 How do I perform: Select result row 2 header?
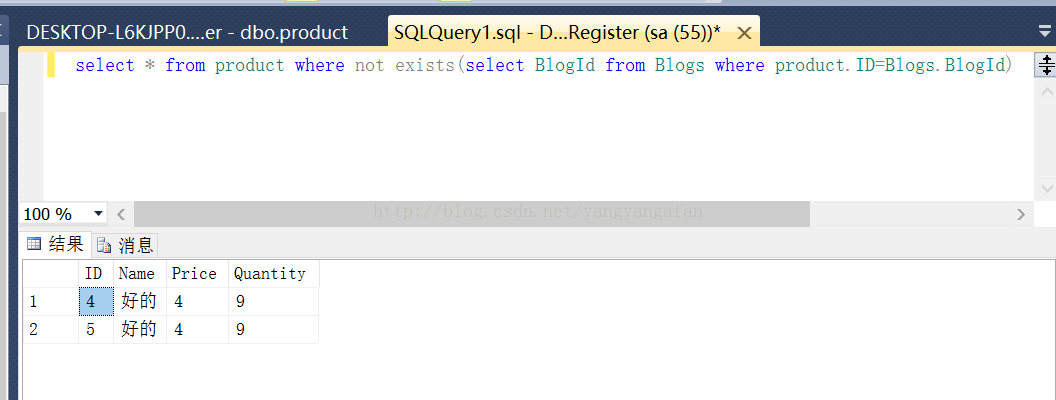[51, 329]
